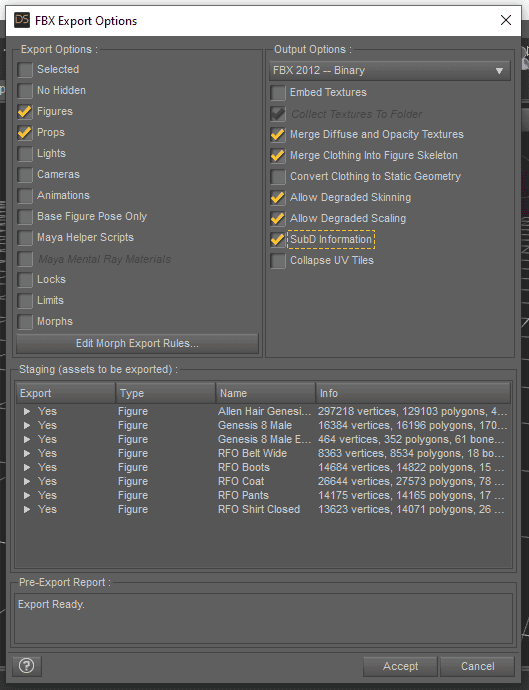Image resolution: width=529 pixels, height=690 pixels.
Task: Open Edit Morph Export Rules
Action: (x=137, y=343)
